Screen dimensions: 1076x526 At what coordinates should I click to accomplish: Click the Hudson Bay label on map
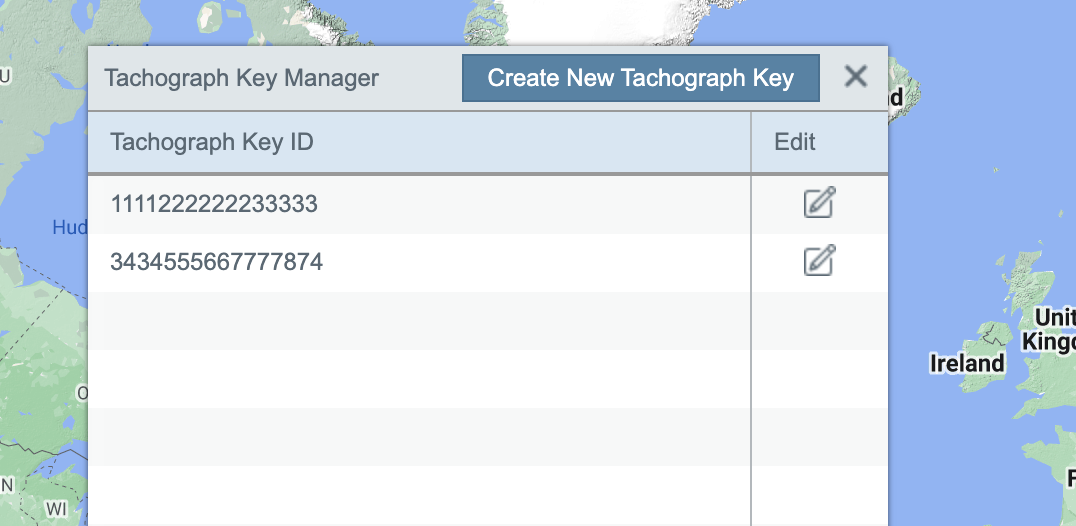click(70, 228)
